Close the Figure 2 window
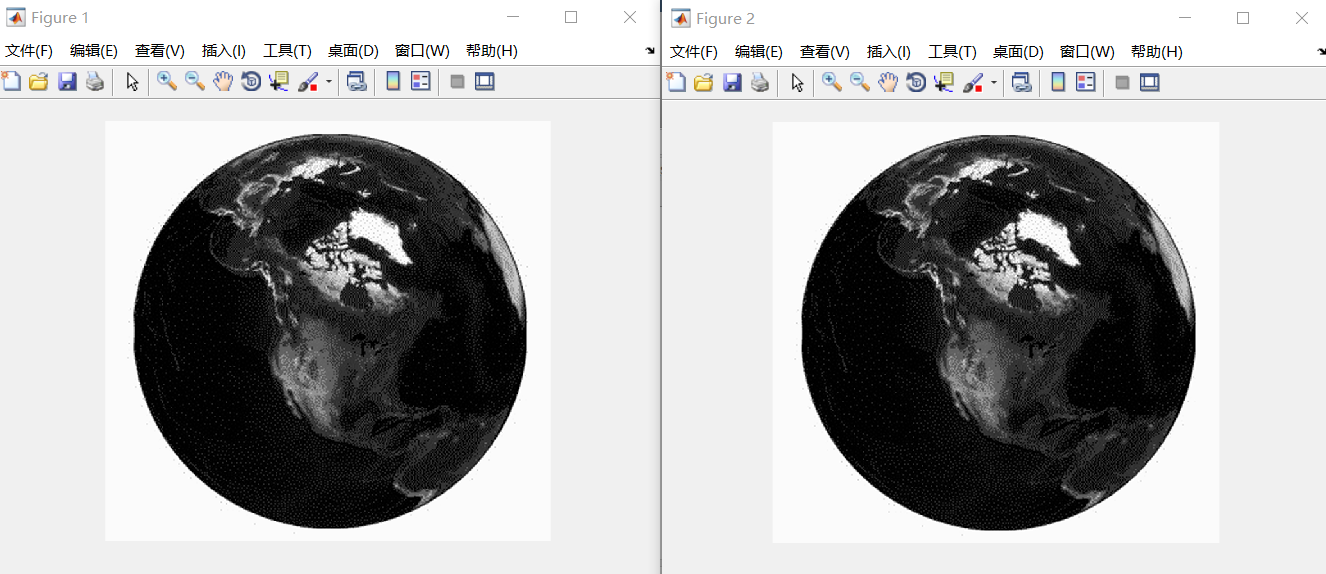 [1302, 17]
